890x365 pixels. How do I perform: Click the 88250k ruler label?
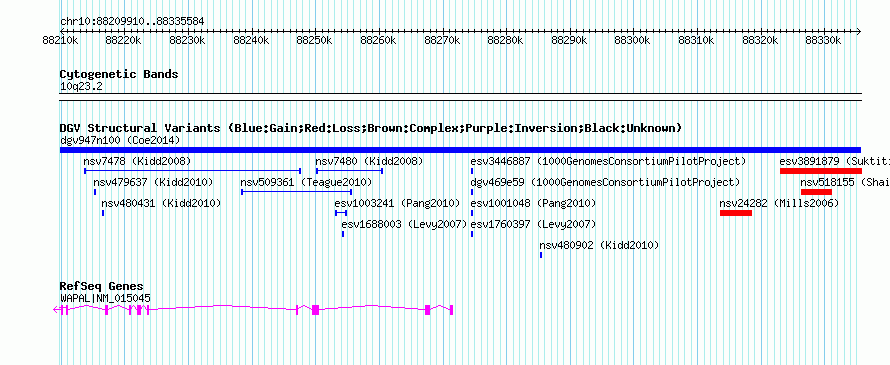(x=314, y=41)
